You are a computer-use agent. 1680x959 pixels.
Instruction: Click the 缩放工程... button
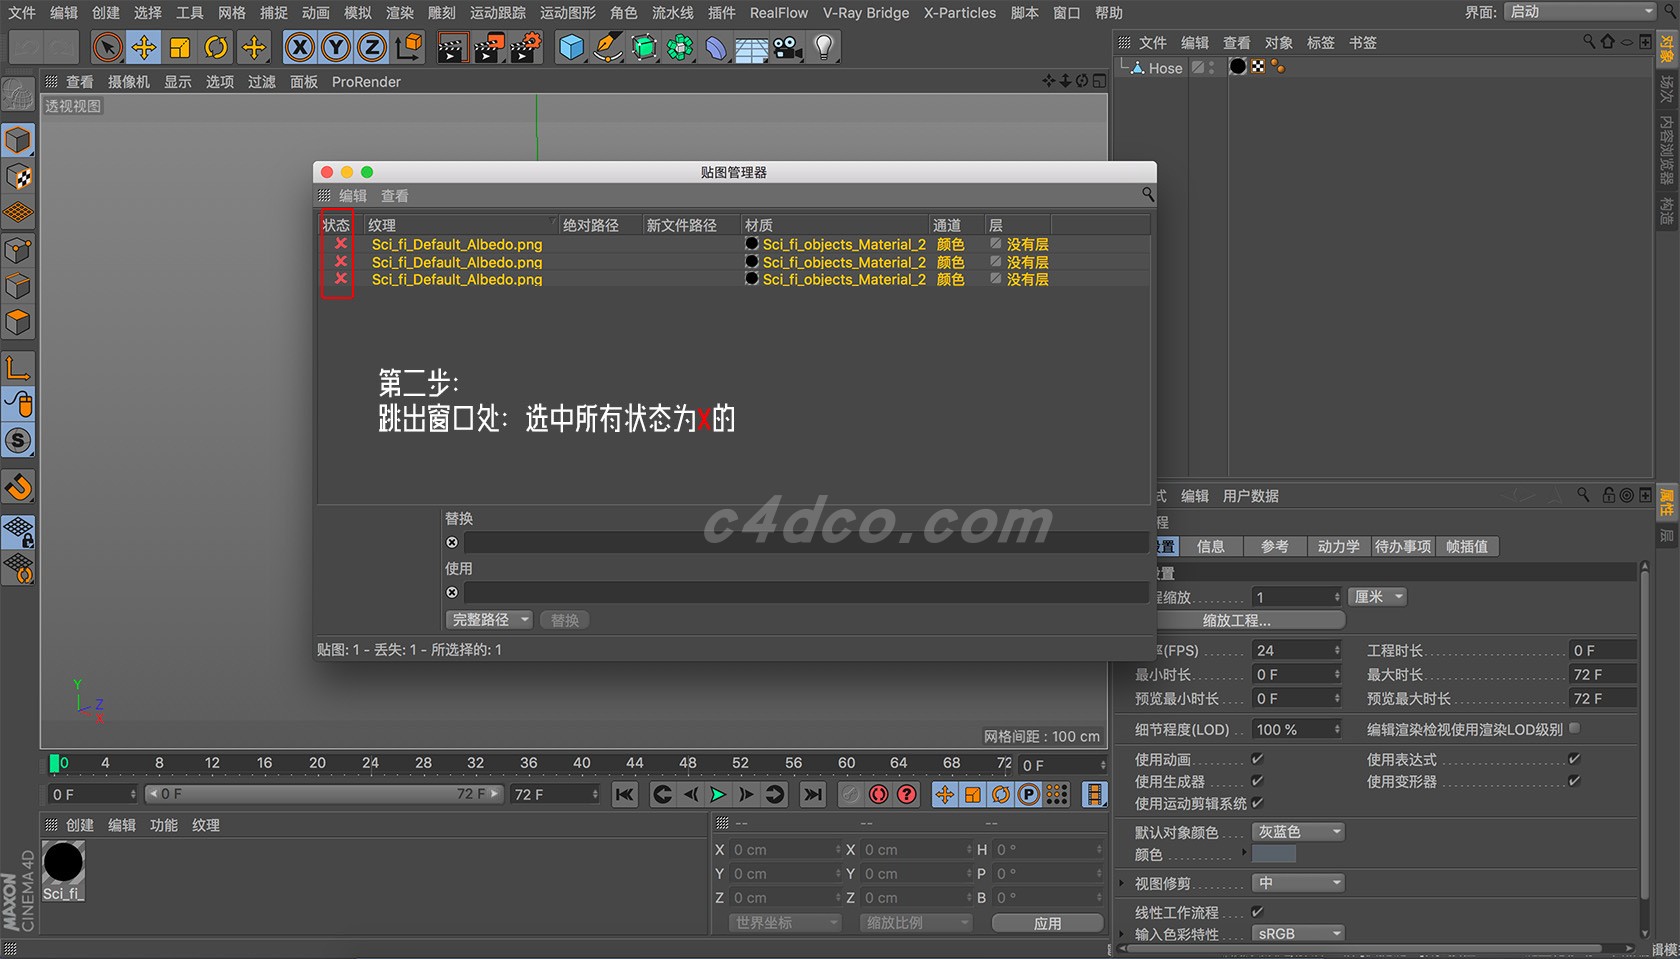[x=1250, y=621]
